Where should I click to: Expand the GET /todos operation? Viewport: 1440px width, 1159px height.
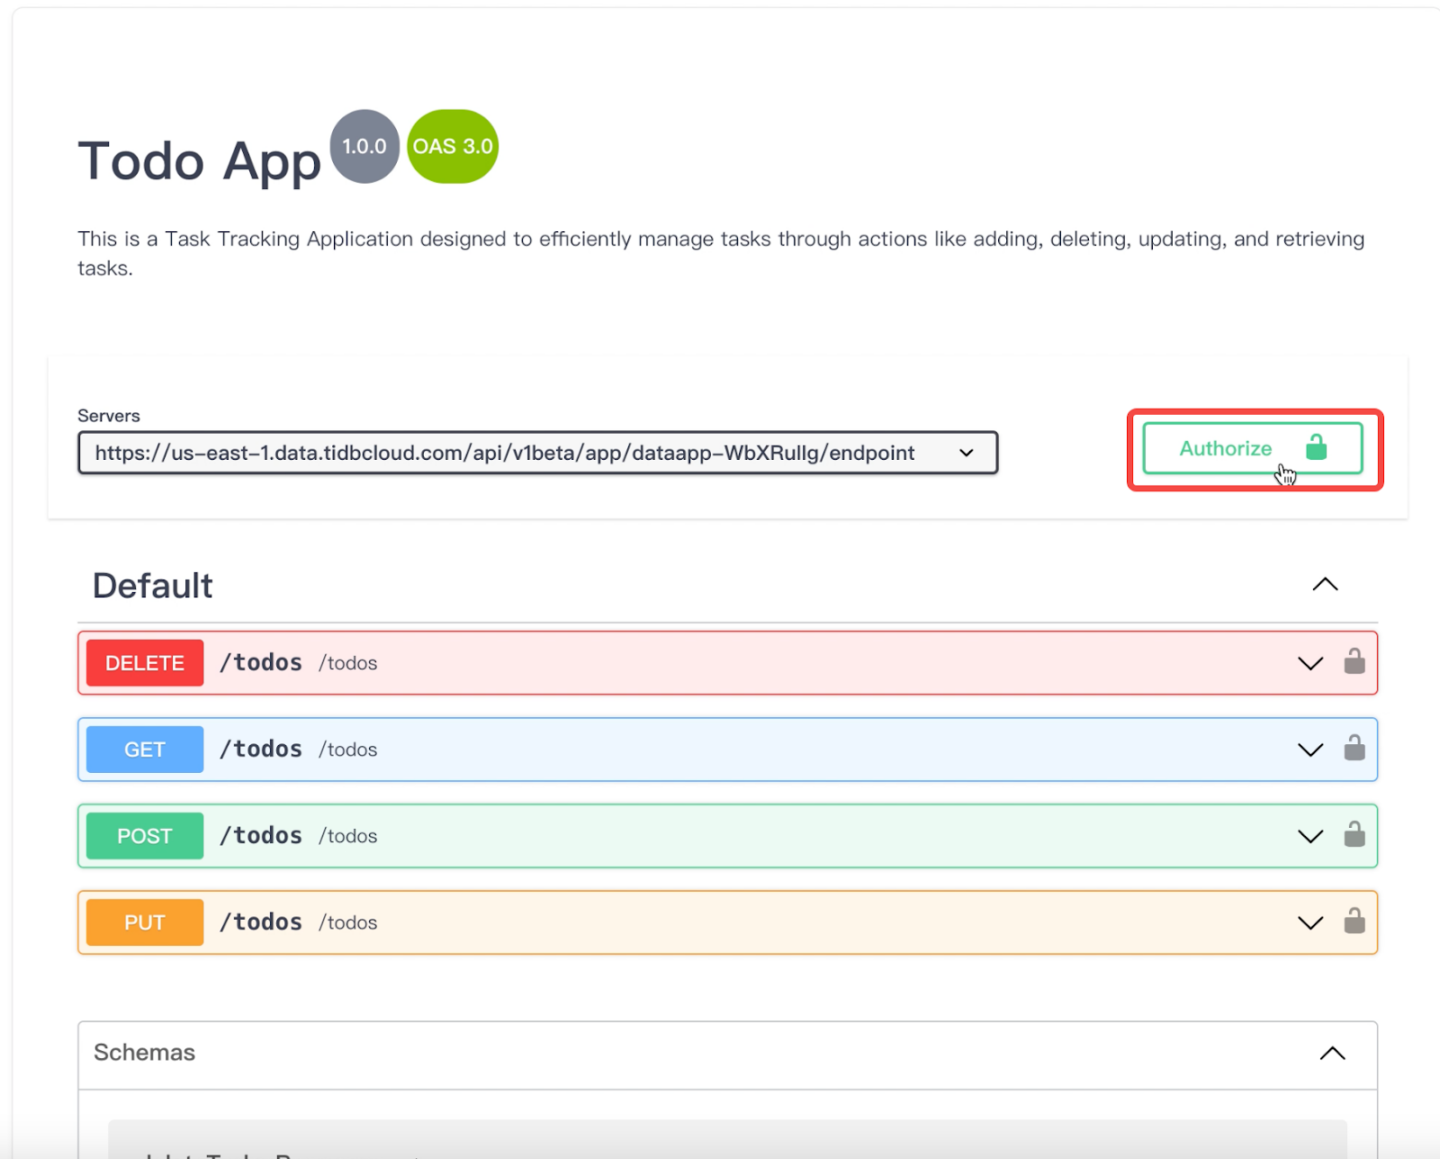1310,749
